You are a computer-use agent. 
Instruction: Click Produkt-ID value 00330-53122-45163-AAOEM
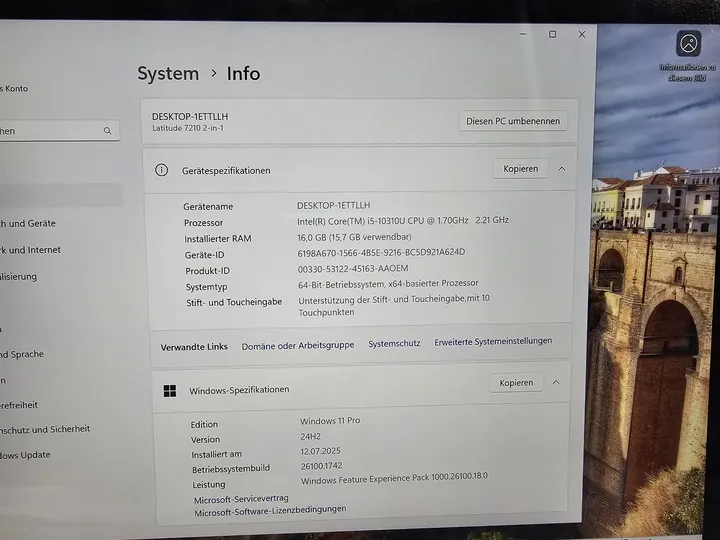click(x=353, y=268)
